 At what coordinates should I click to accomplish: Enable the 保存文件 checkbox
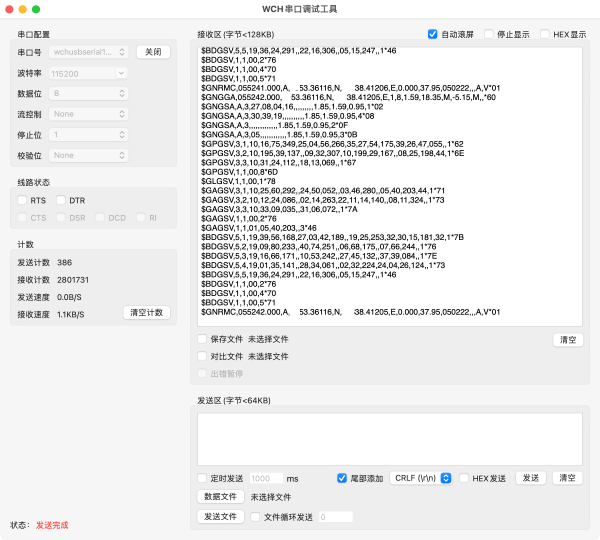coord(202,339)
